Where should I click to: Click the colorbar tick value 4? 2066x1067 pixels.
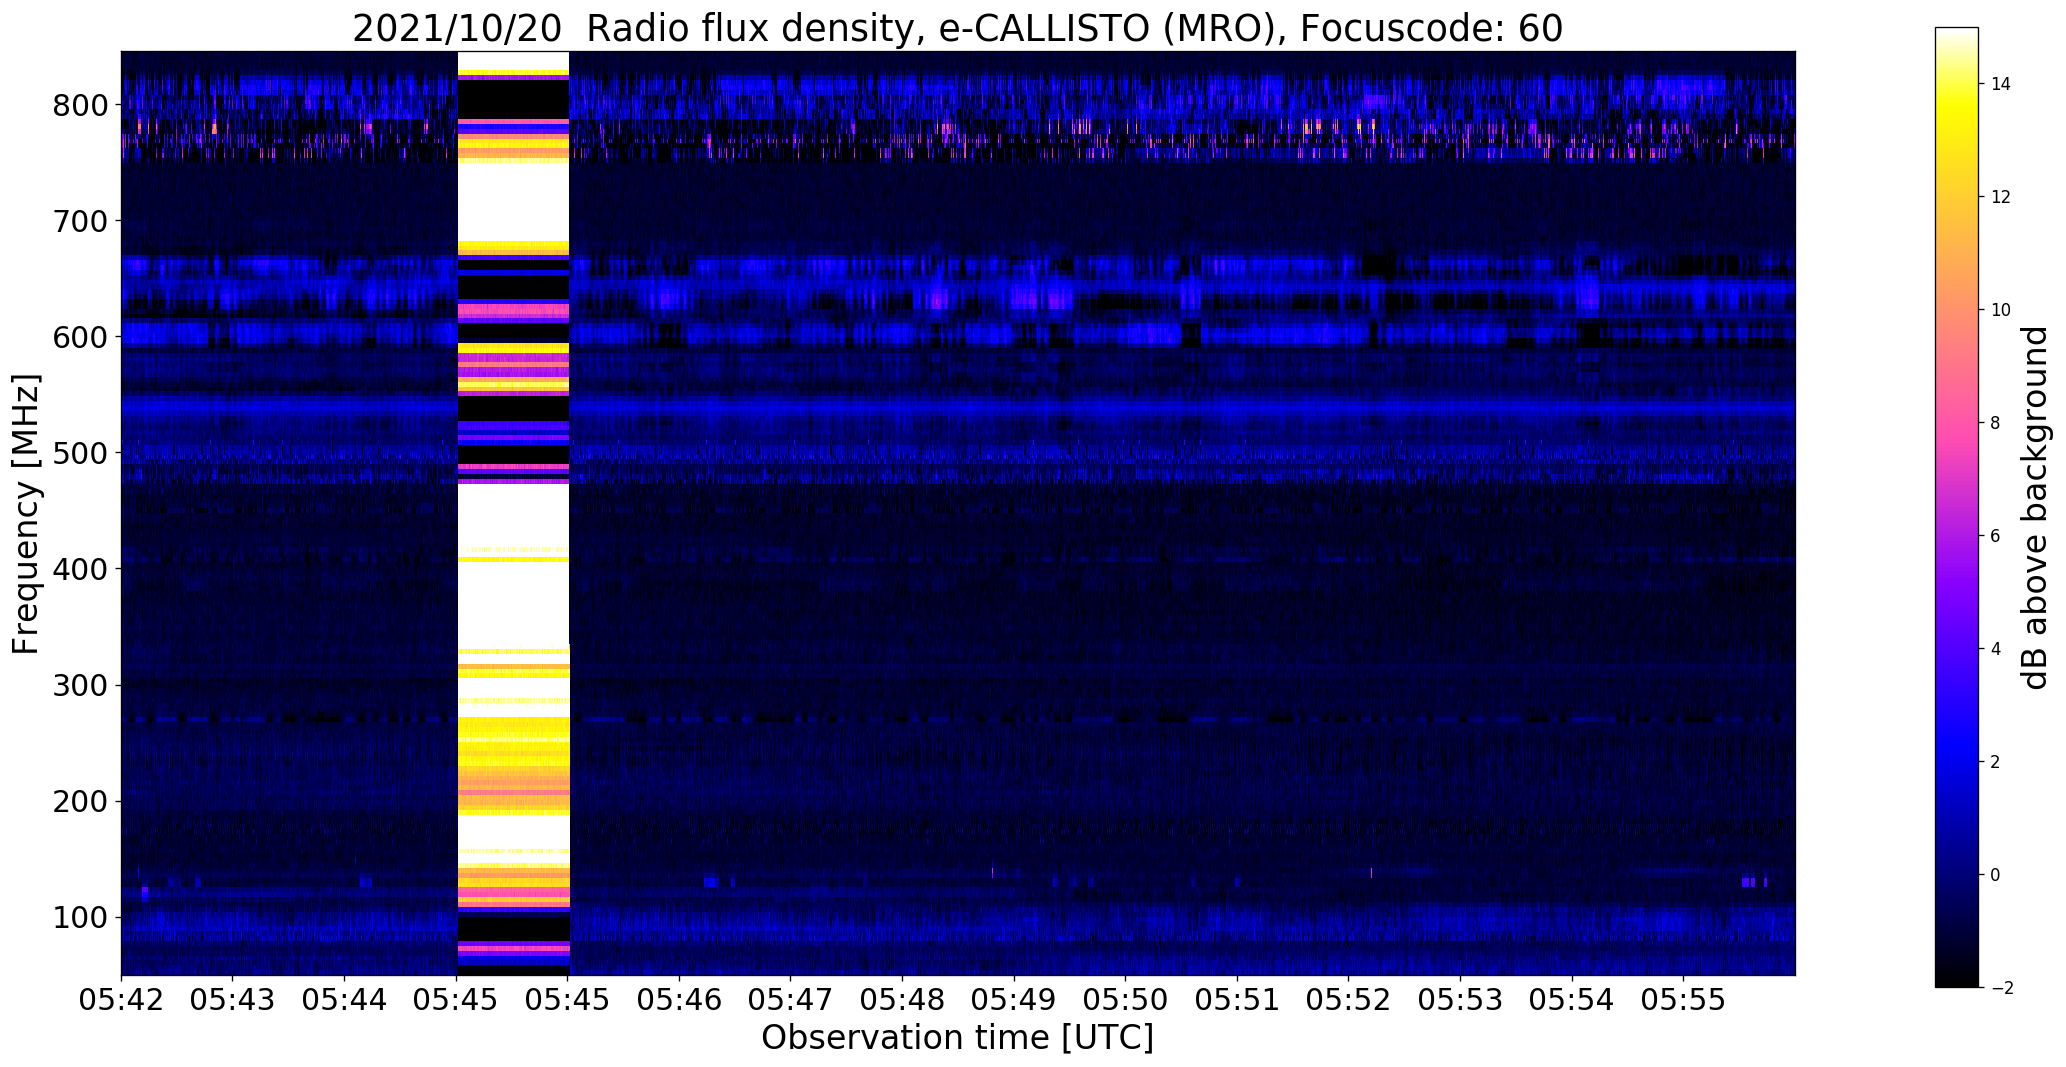click(1996, 649)
